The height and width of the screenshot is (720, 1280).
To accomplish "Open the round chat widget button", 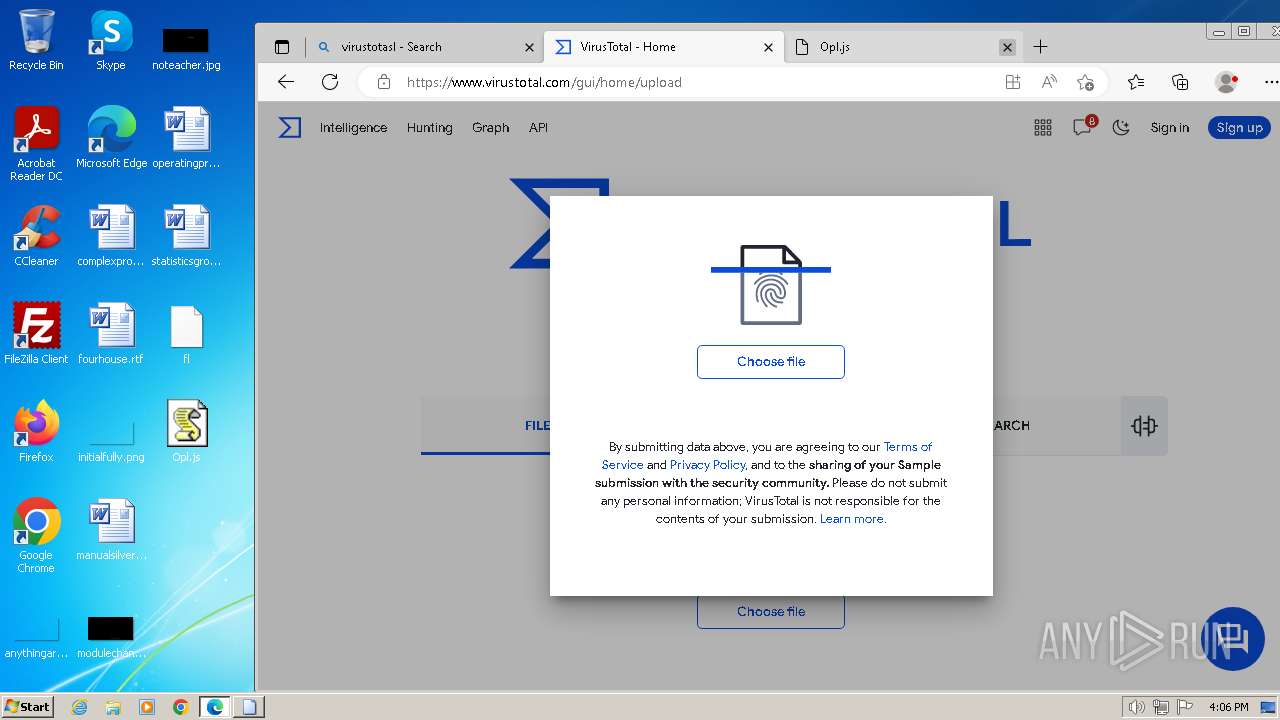I will (1233, 639).
